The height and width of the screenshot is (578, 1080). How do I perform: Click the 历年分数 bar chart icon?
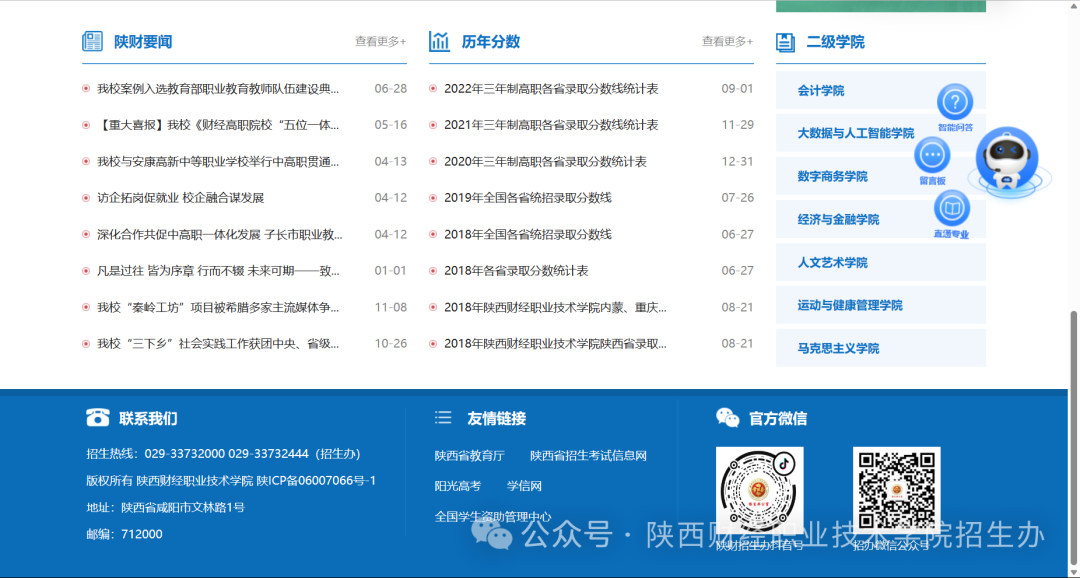[x=439, y=41]
